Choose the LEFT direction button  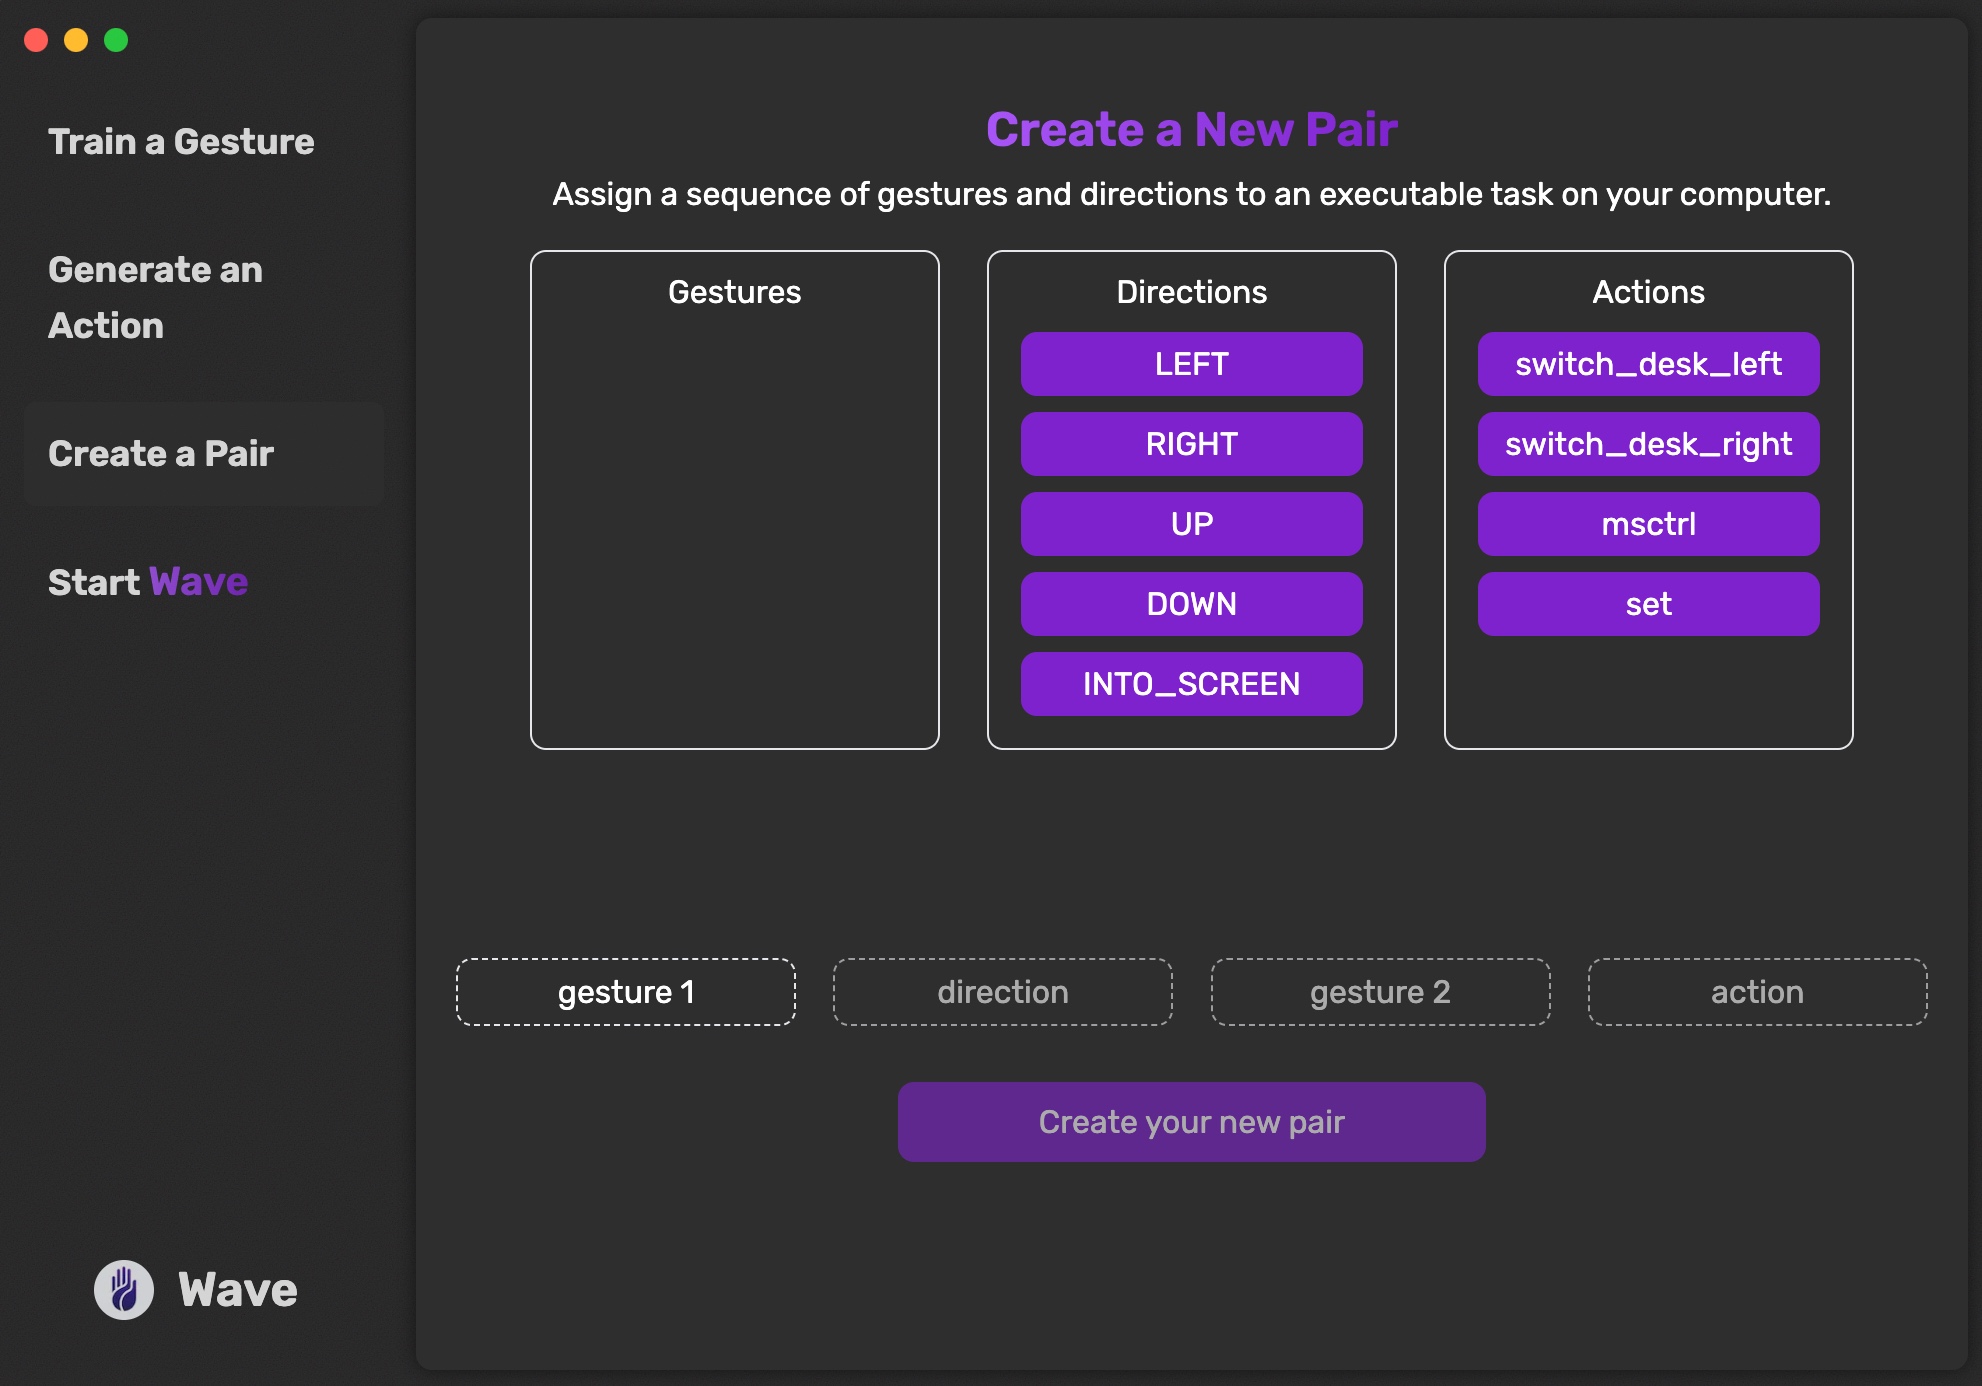(x=1191, y=364)
